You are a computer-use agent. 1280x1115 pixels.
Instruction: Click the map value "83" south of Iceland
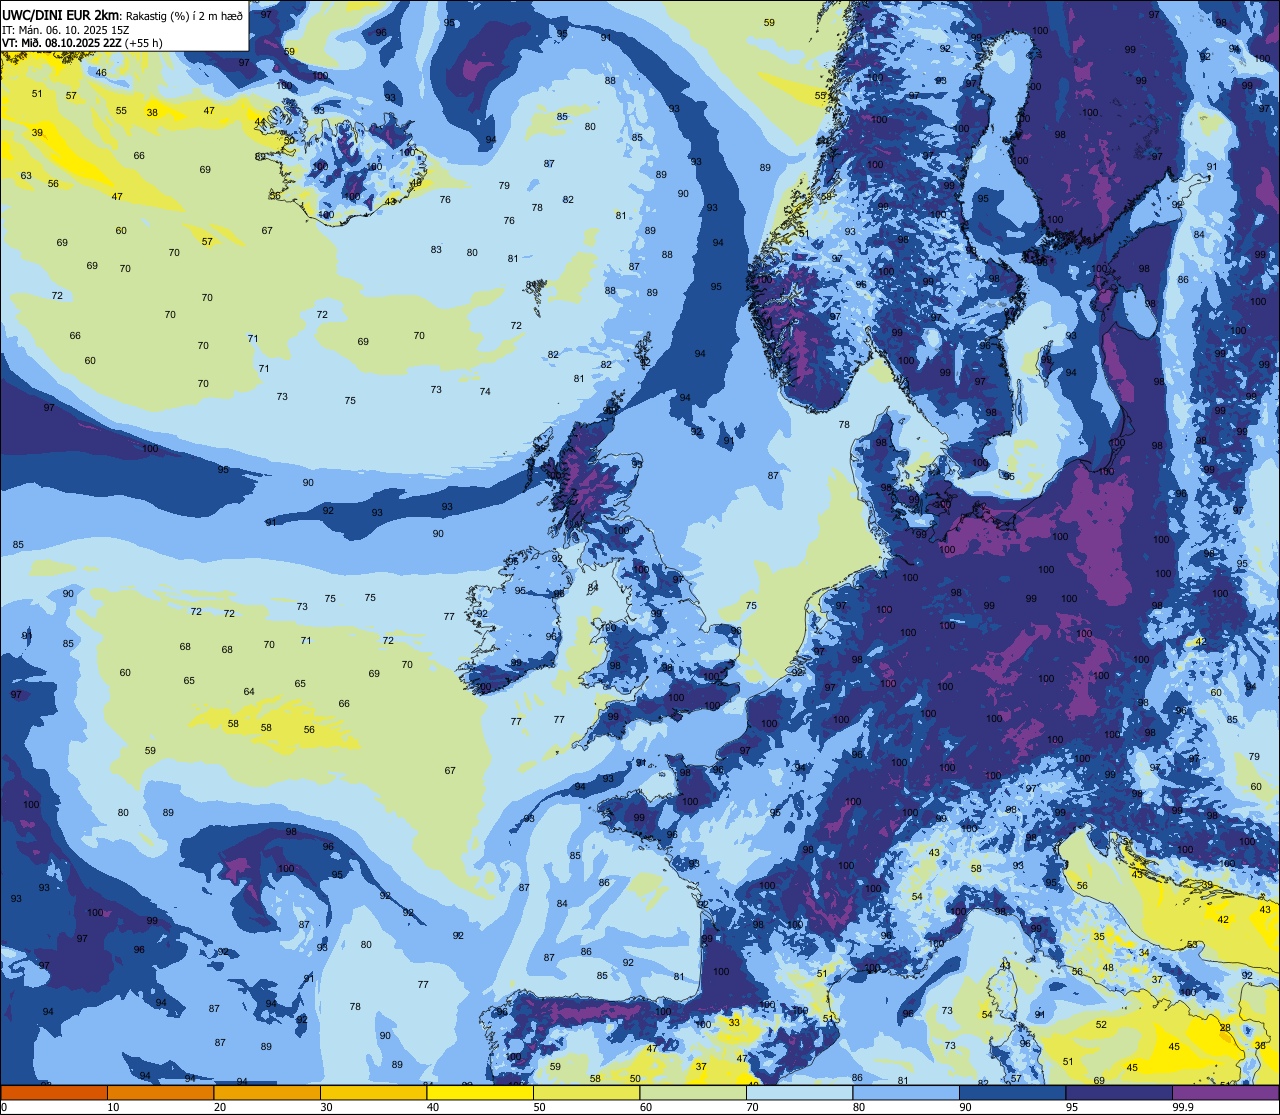(436, 249)
